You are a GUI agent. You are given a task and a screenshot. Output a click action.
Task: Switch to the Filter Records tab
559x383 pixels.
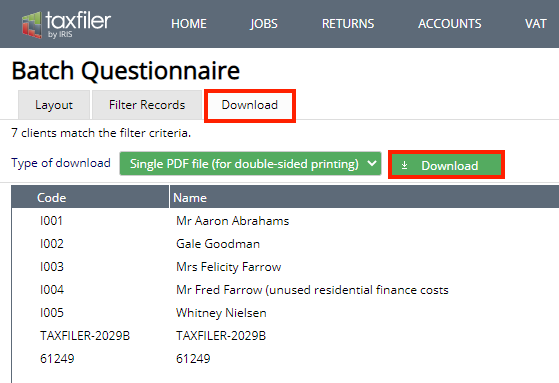147,105
